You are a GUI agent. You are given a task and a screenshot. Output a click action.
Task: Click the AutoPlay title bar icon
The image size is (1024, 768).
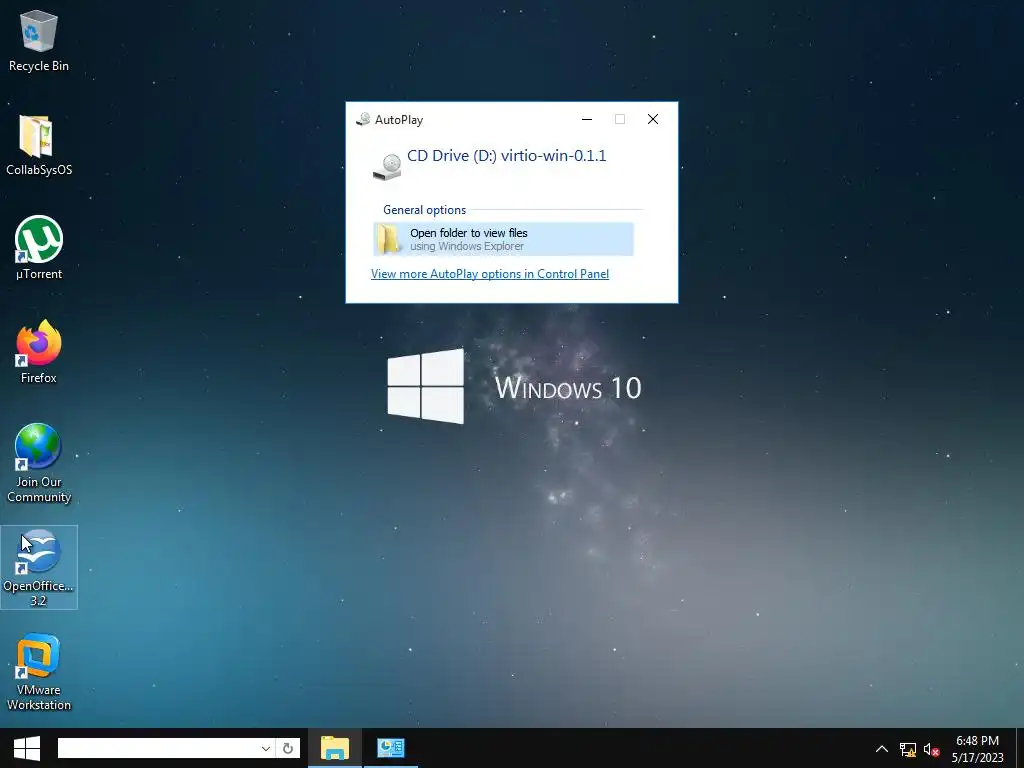(363, 120)
